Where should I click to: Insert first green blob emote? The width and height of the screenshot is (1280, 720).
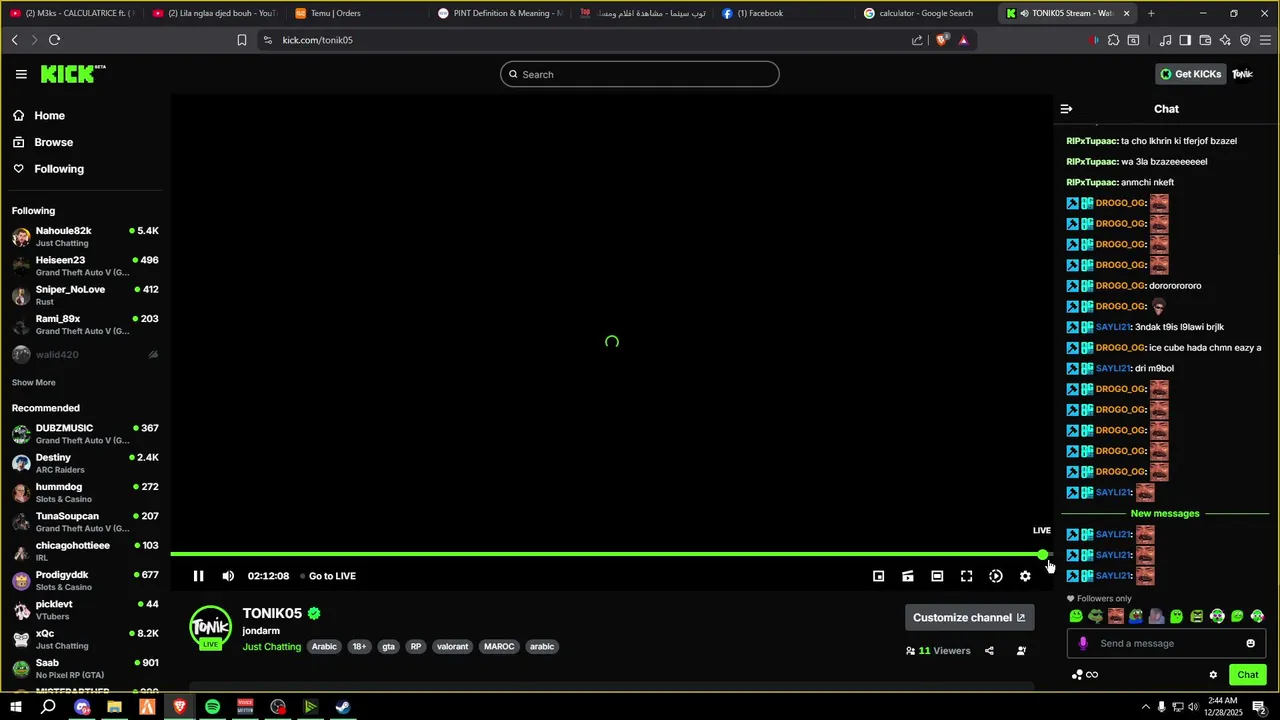(1076, 617)
